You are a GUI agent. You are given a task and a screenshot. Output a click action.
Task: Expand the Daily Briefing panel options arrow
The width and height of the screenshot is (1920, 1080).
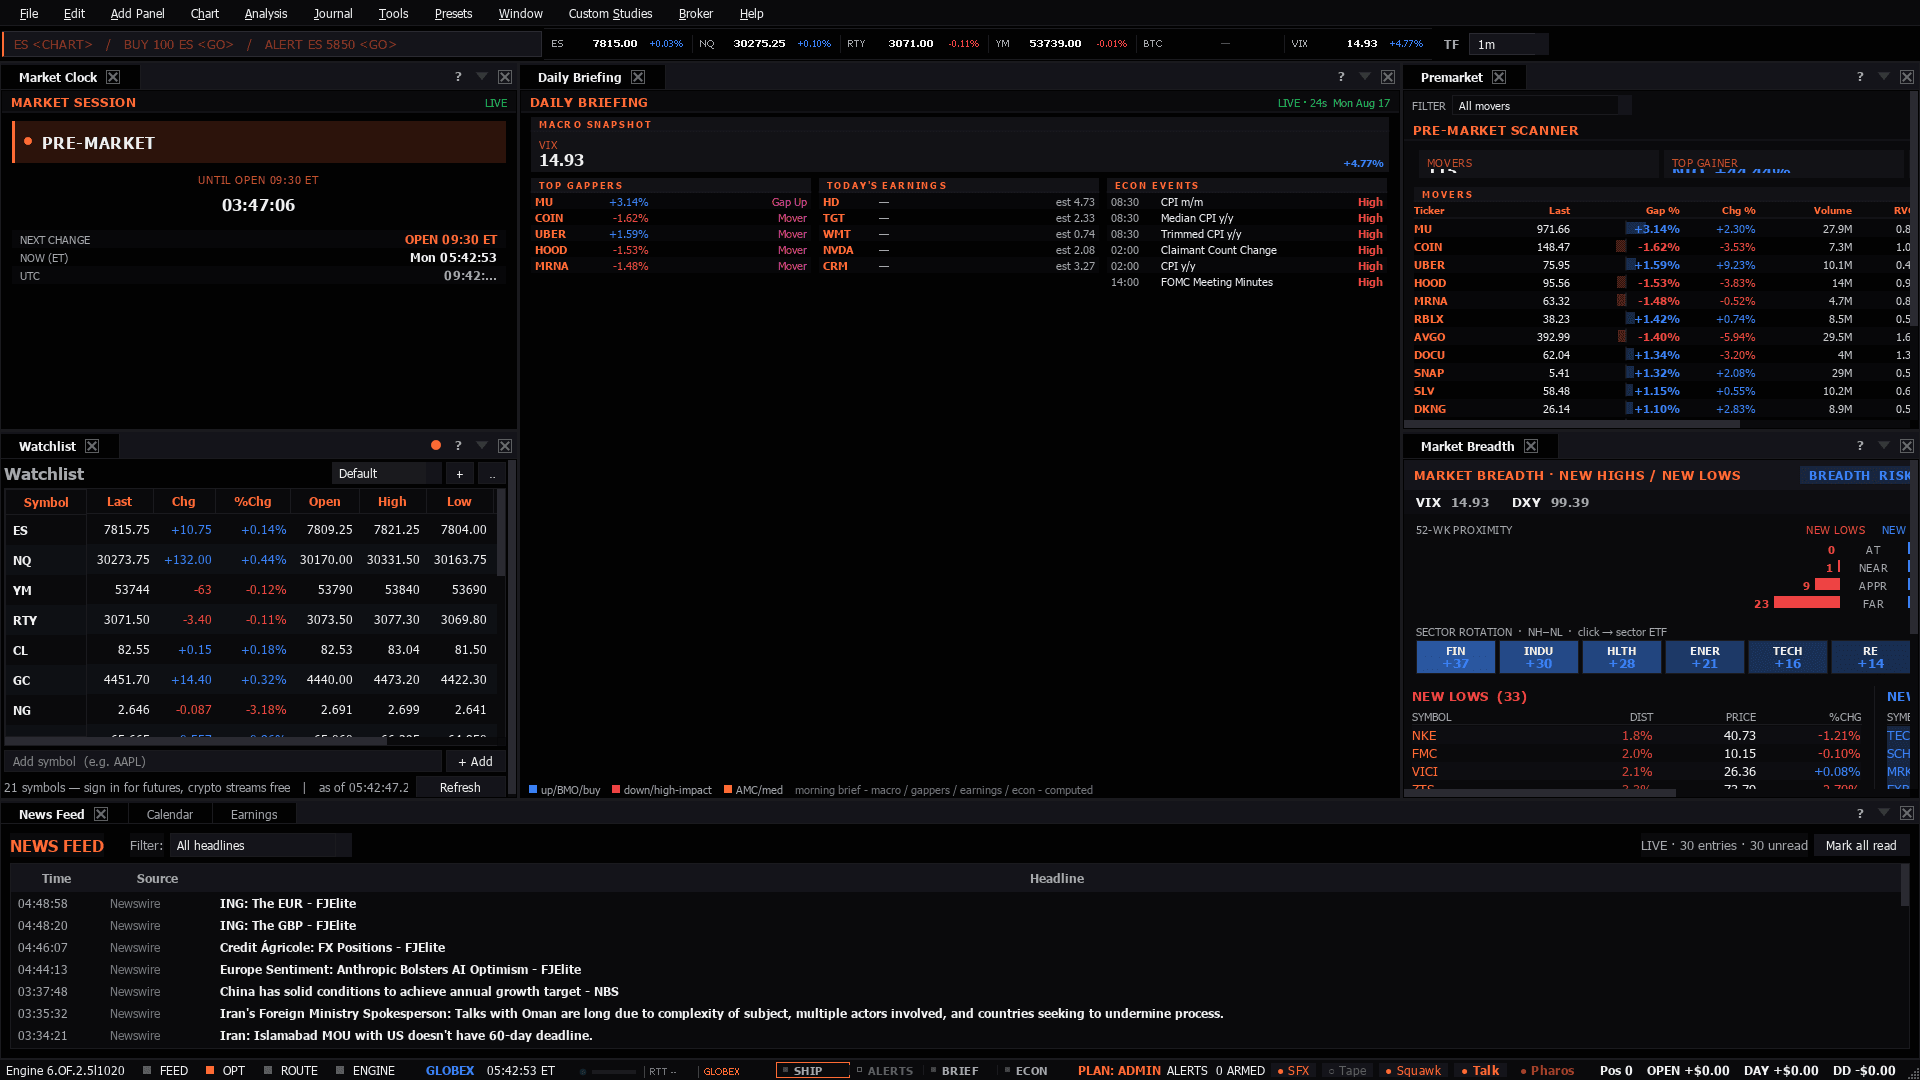point(1364,77)
